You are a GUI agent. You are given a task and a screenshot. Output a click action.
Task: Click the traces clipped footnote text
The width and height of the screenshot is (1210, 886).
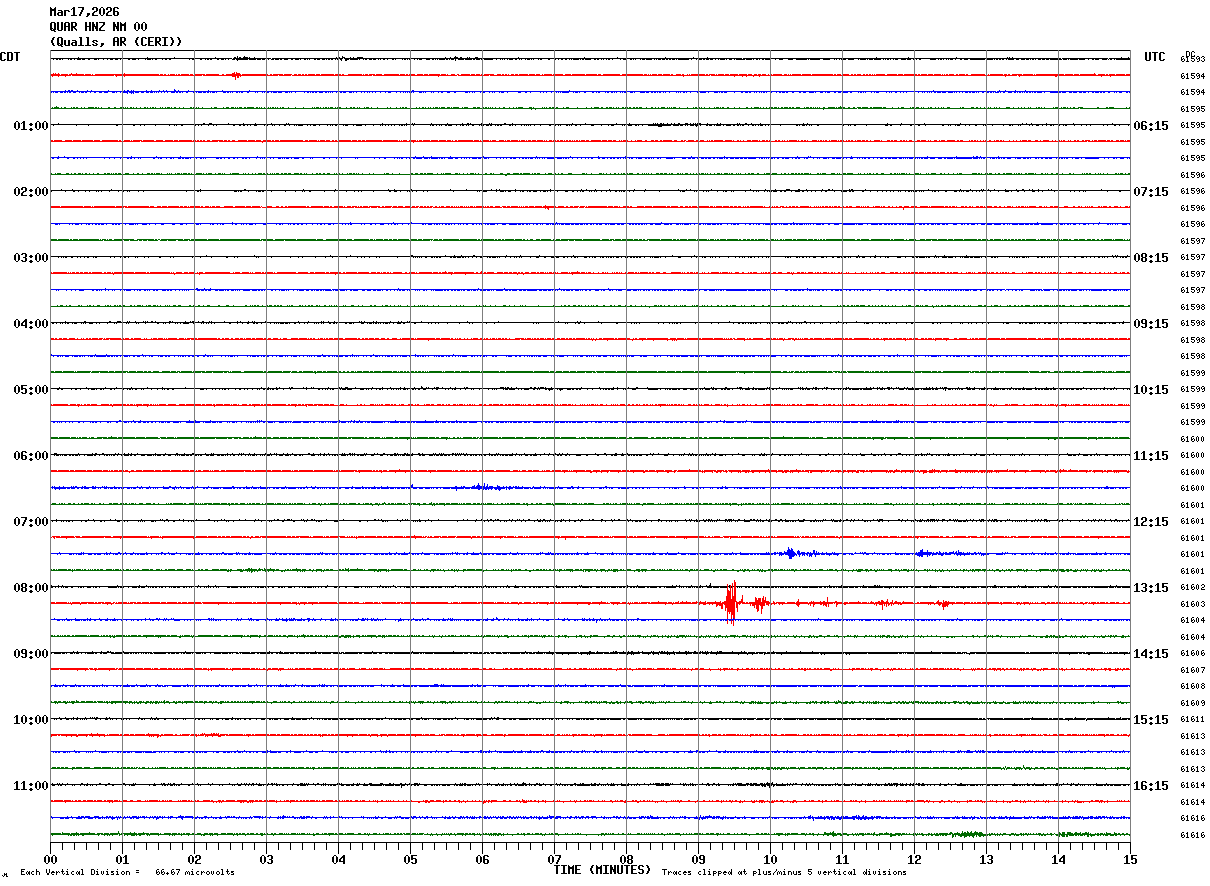[784, 873]
